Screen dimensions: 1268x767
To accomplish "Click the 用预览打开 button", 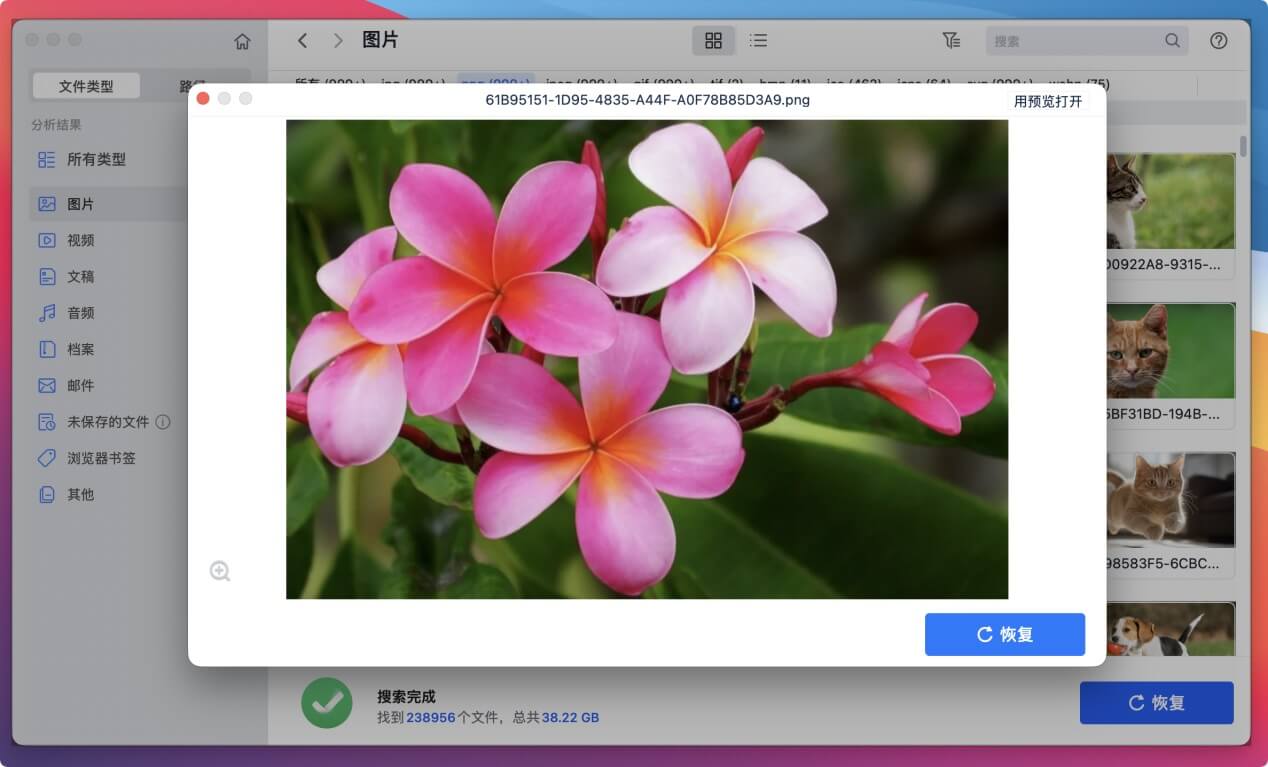I will pos(1049,100).
